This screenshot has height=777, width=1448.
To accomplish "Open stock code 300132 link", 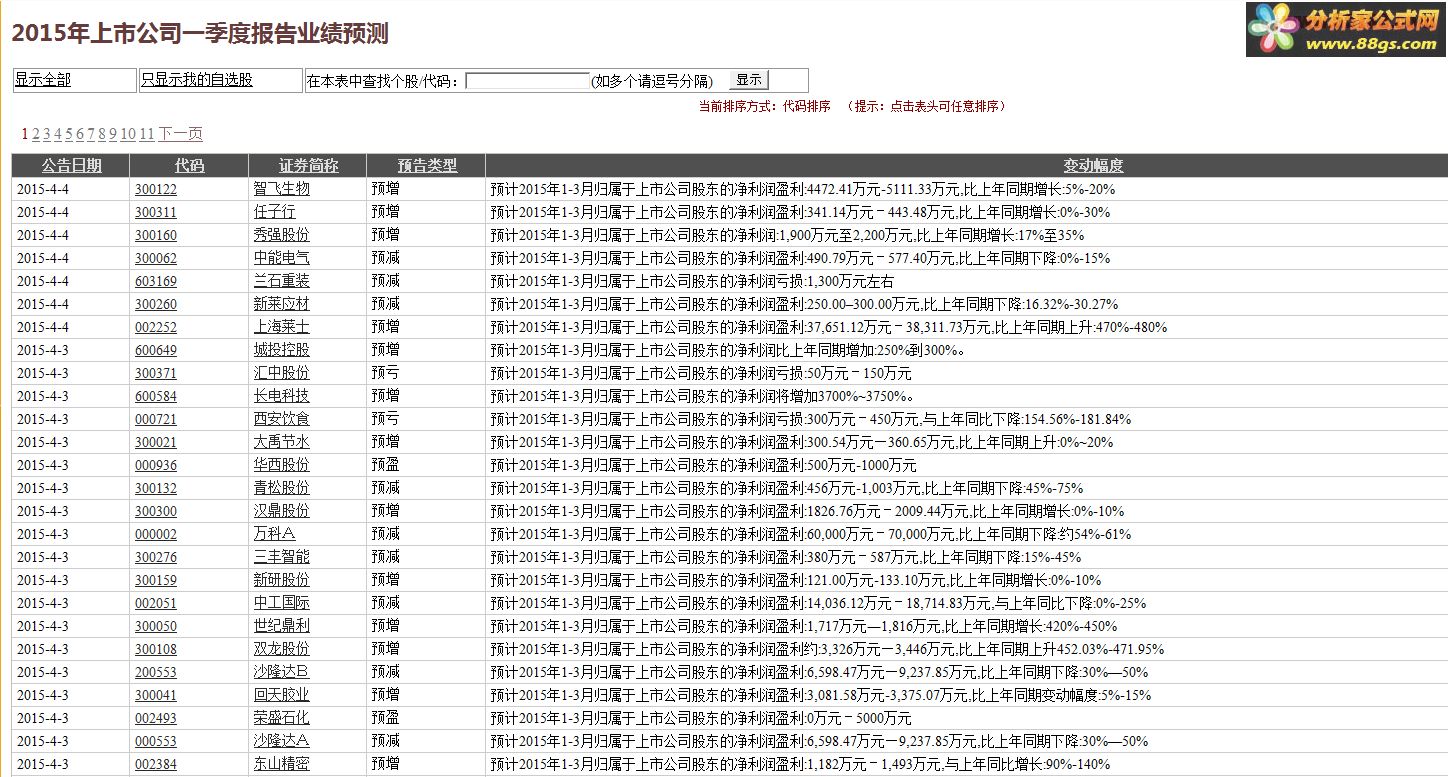I will point(156,488).
